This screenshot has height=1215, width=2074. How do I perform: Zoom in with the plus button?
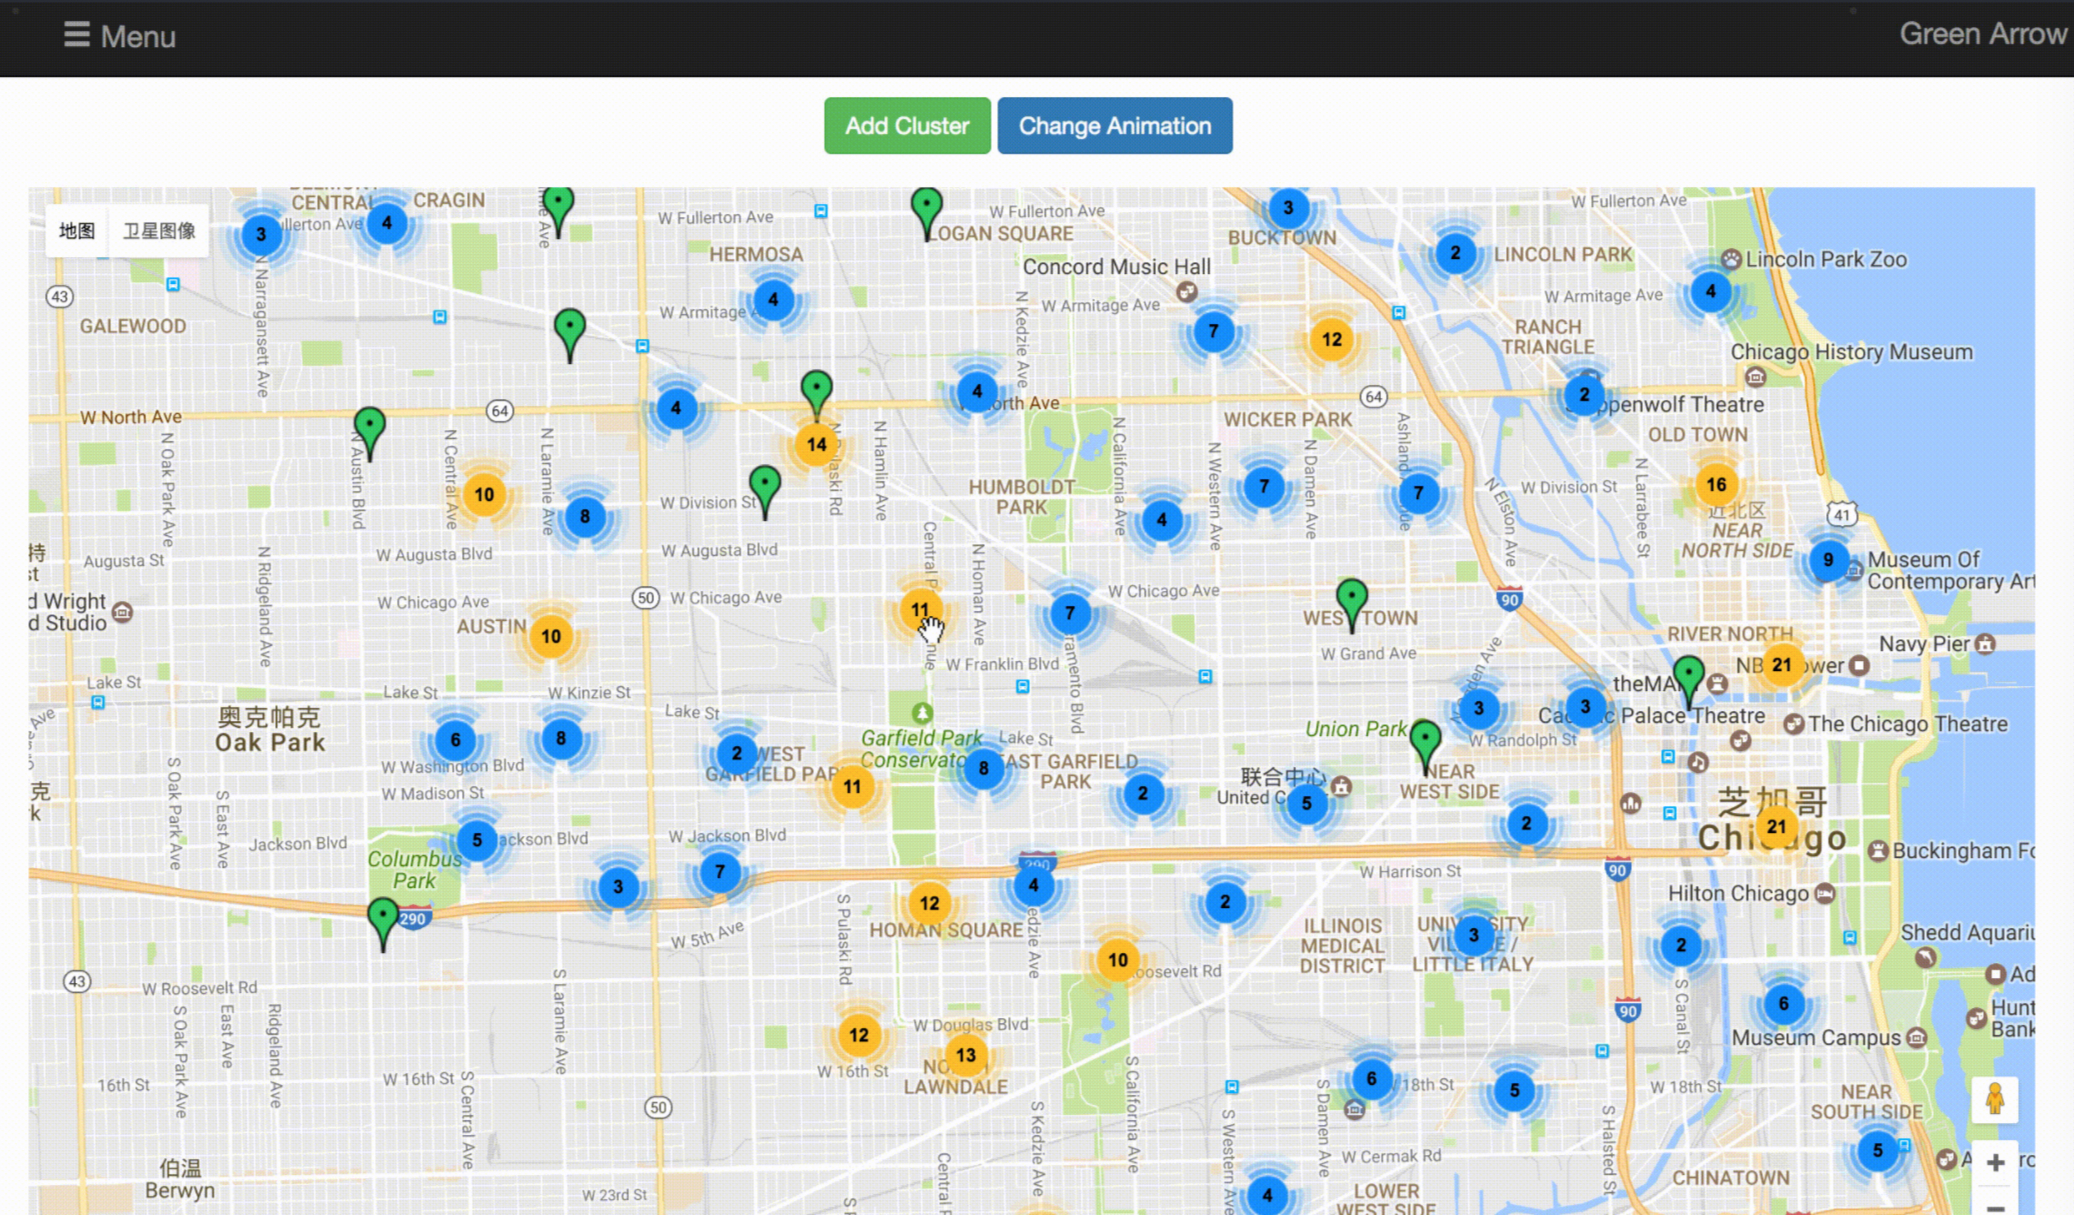[1994, 1162]
